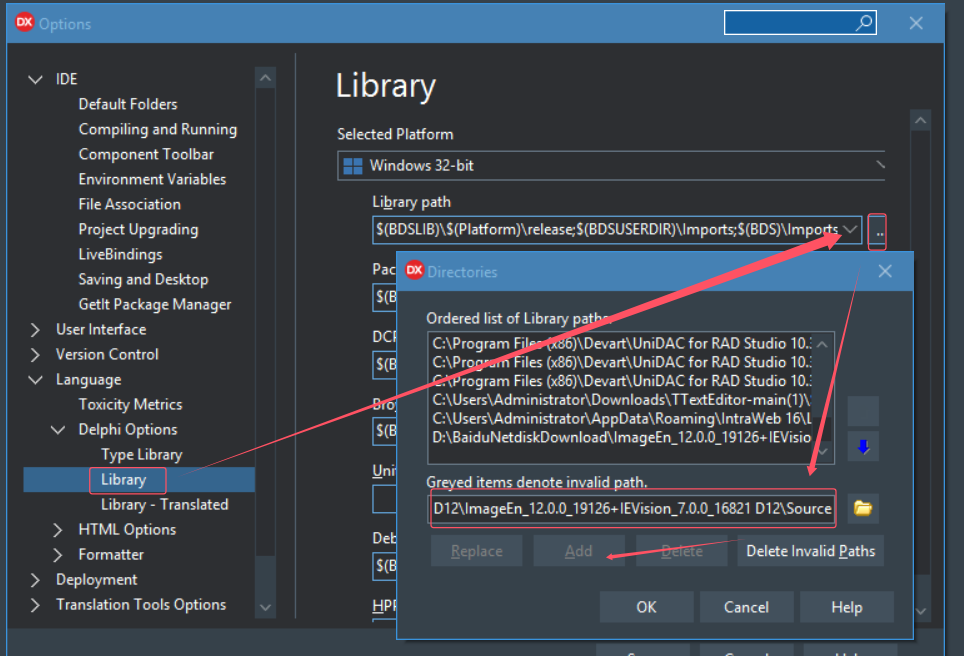Select the first UniDAC path entry
Viewport: 964px width, 656px height.
tap(621, 343)
